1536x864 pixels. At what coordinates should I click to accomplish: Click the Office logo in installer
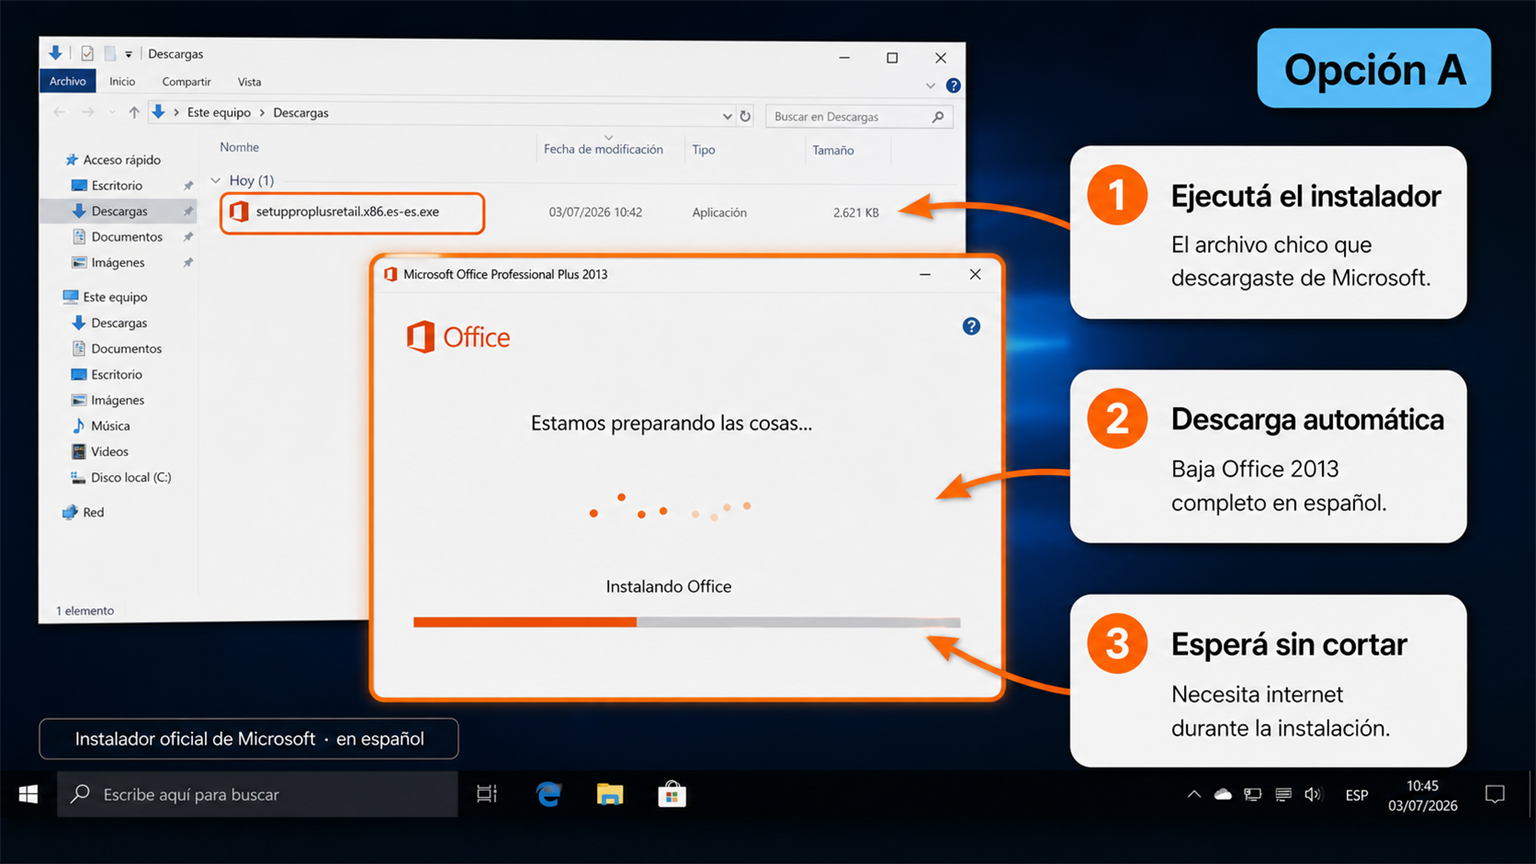(458, 338)
